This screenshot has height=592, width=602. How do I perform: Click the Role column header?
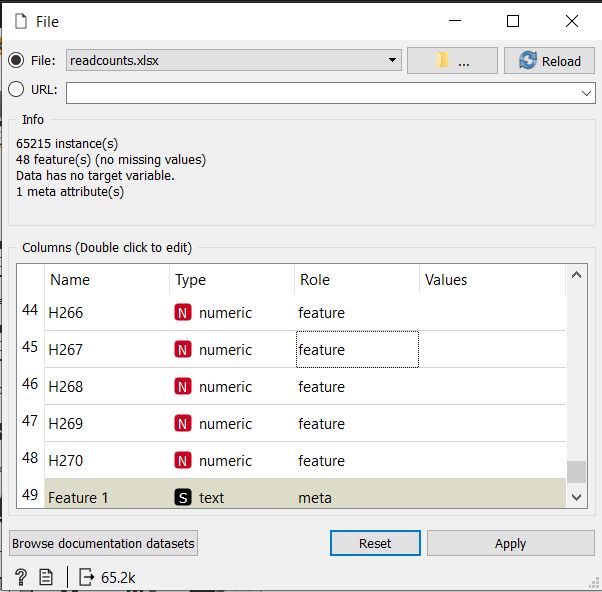coord(357,279)
